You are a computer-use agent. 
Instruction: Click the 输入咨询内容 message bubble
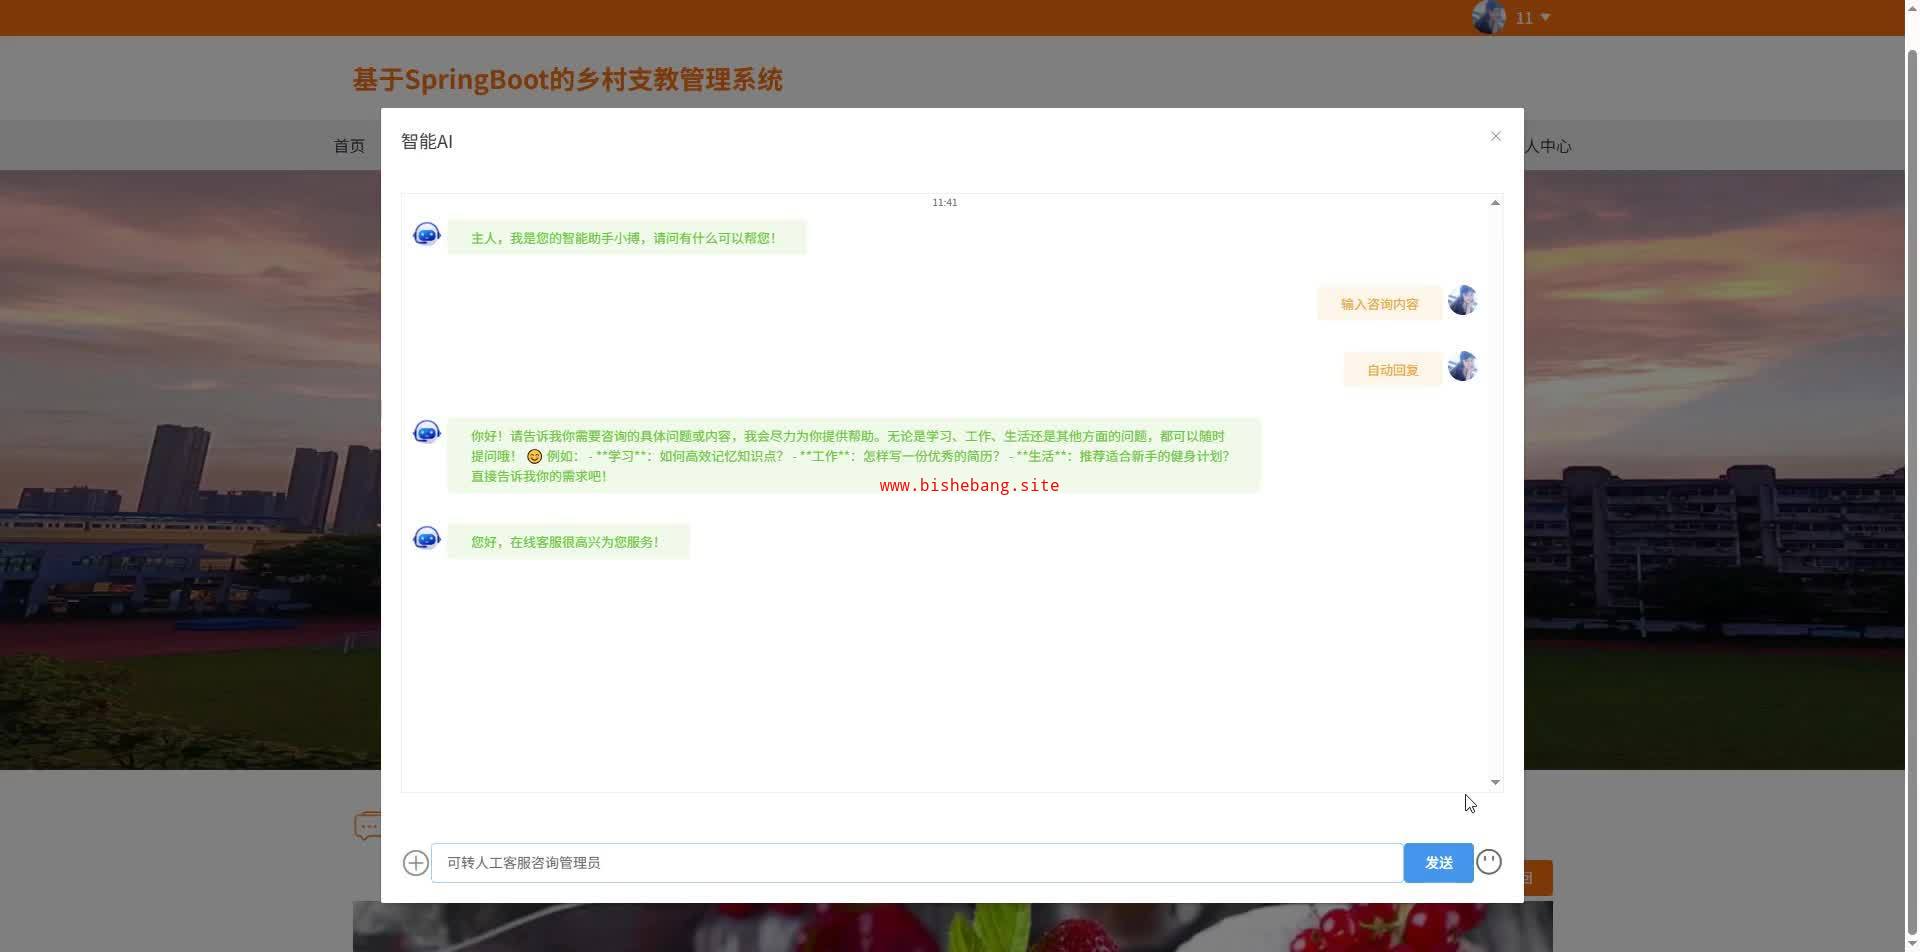[1379, 304]
